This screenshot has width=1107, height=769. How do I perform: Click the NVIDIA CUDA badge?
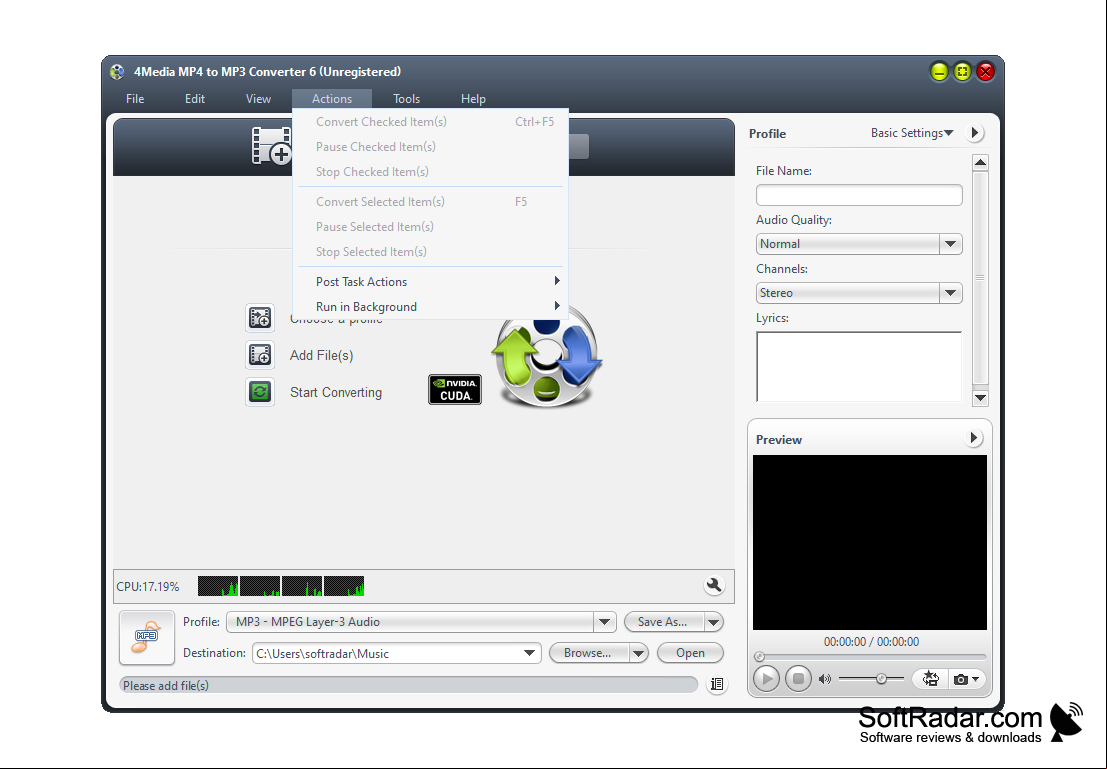click(455, 389)
